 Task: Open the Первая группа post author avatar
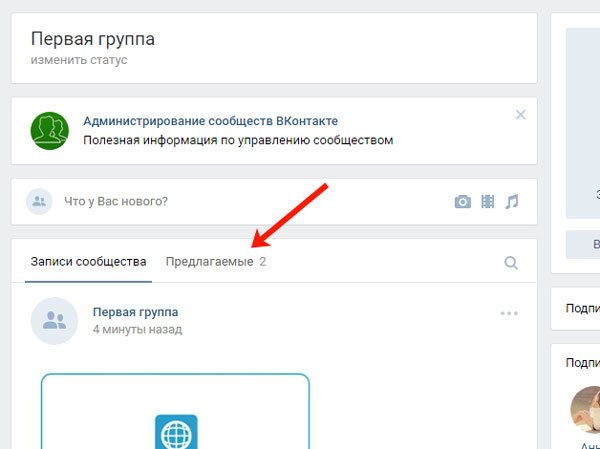54,320
